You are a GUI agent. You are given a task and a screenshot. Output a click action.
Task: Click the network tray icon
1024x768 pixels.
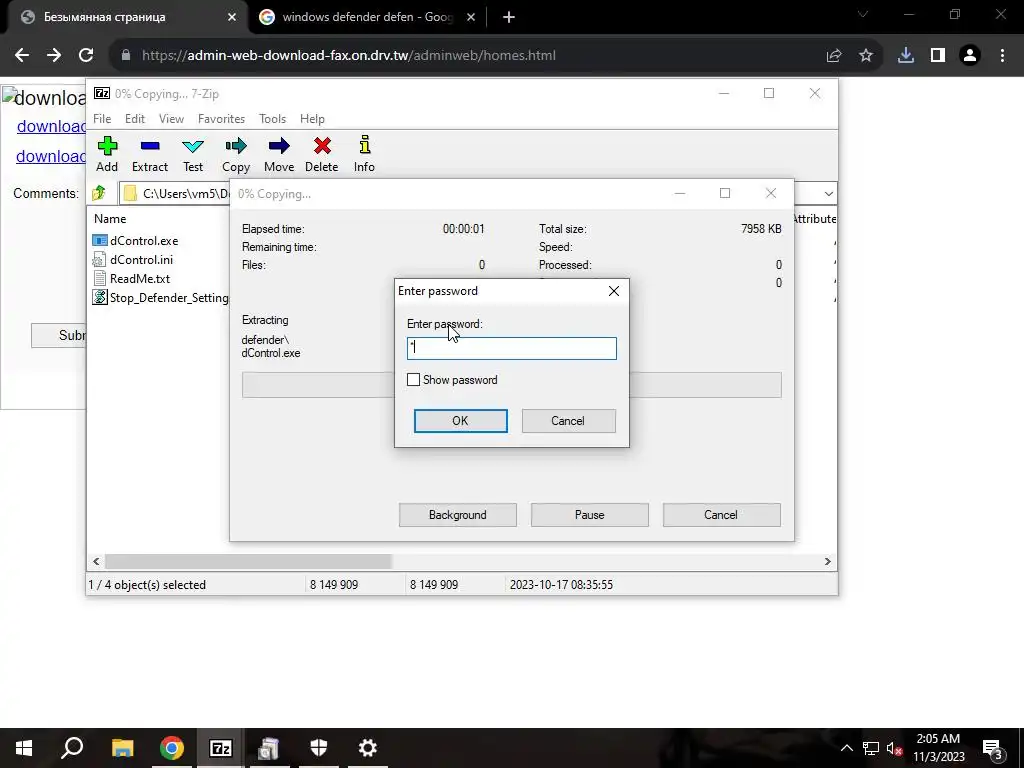871,748
